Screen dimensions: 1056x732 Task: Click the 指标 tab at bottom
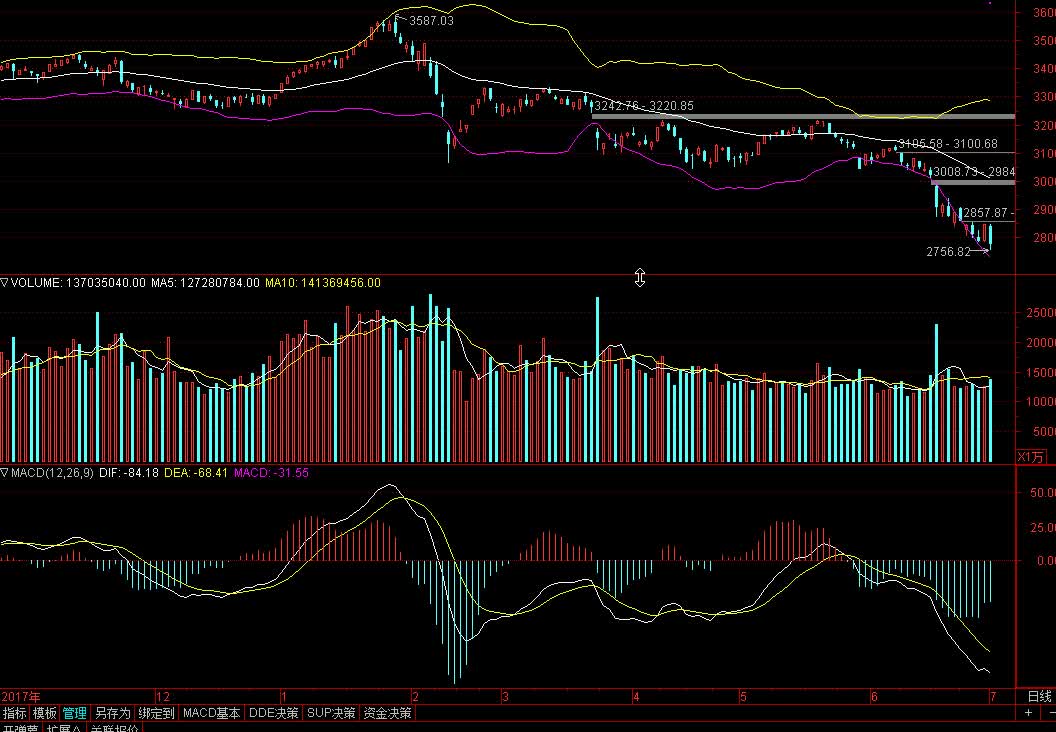click(x=15, y=713)
